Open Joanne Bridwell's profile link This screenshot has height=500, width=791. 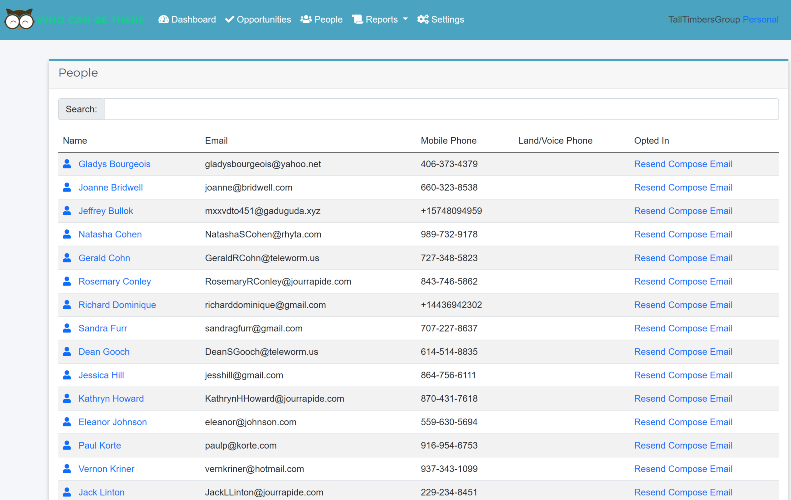point(110,188)
